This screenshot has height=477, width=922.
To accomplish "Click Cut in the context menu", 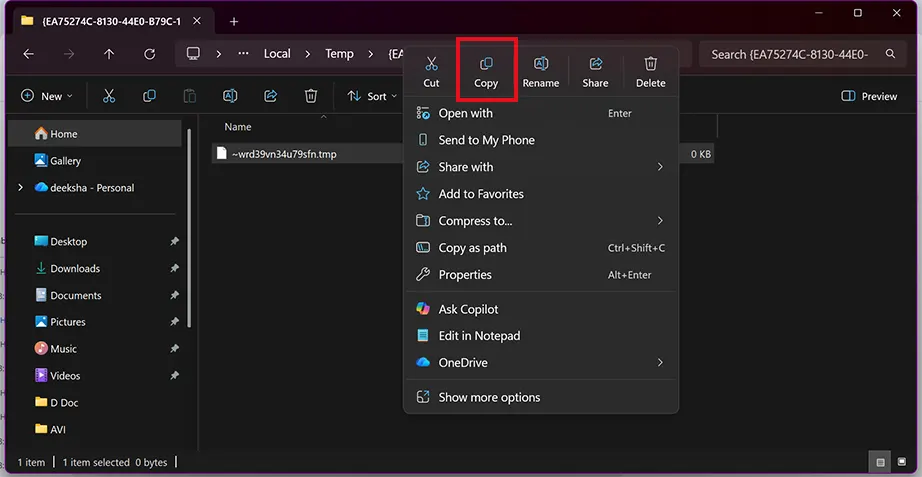I will tap(431, 72).
